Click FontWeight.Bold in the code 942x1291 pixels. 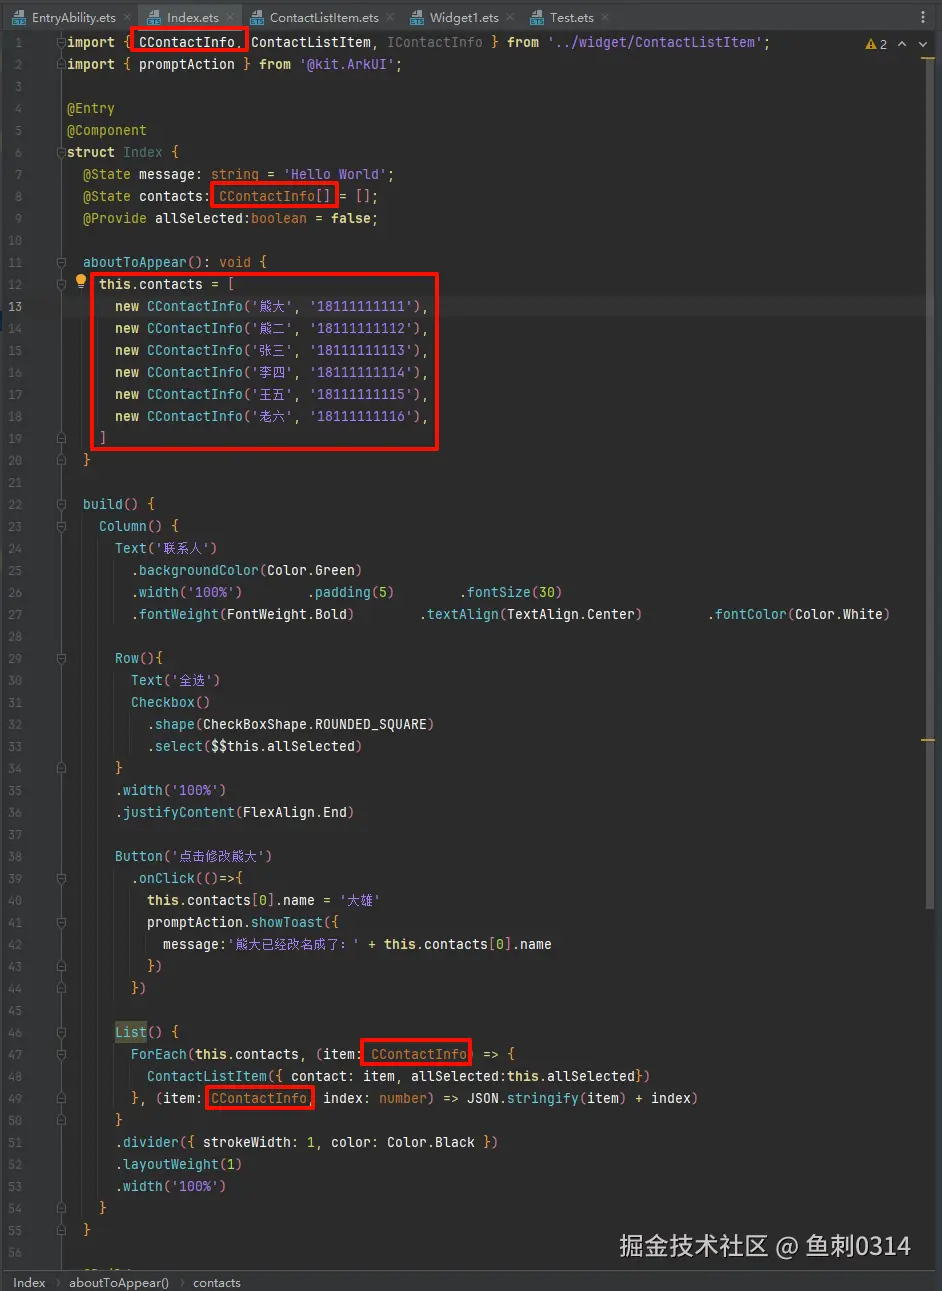pos(287,614)
